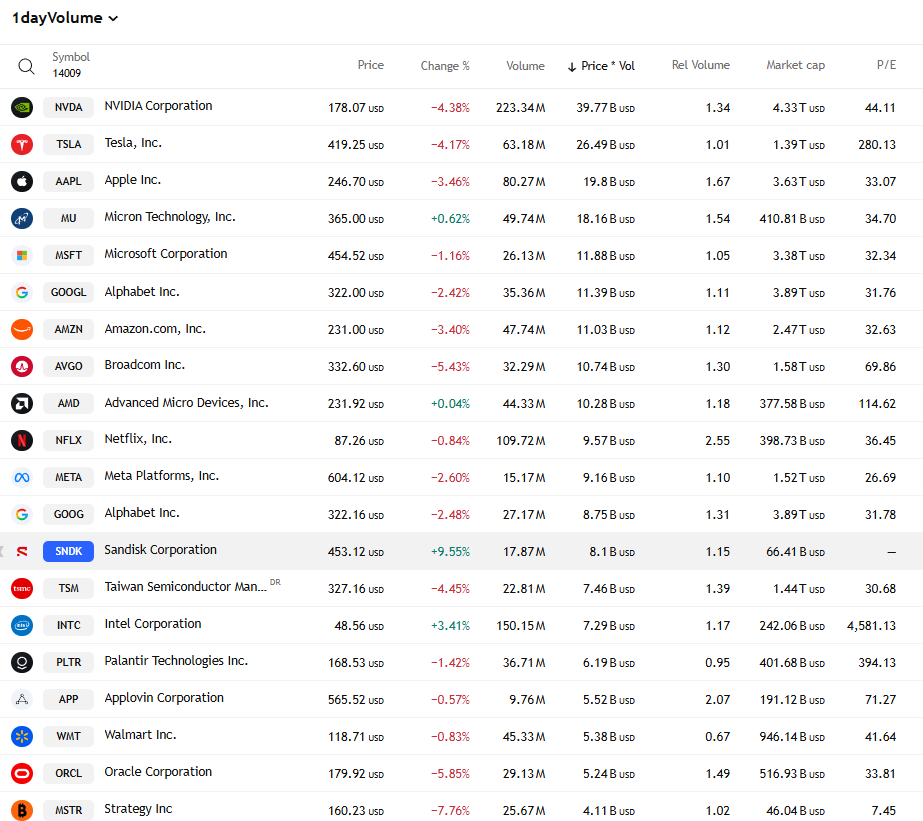
Task: Open the Advanced Micro Devices, Inc. link
Action: coord(186,403)
